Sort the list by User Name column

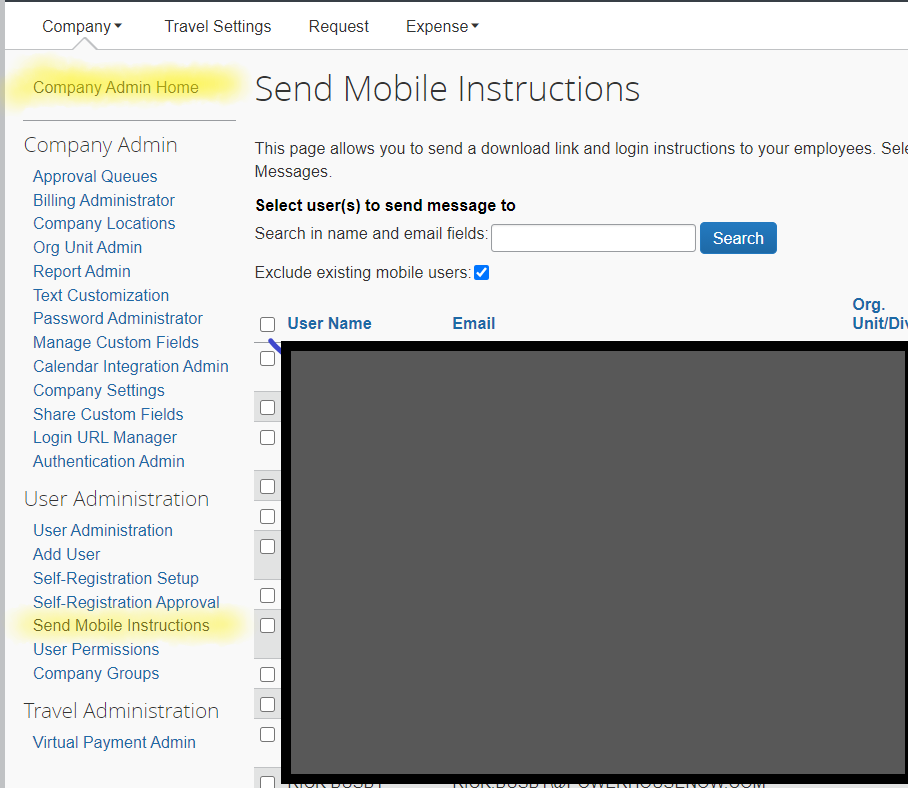coord(329,323)
